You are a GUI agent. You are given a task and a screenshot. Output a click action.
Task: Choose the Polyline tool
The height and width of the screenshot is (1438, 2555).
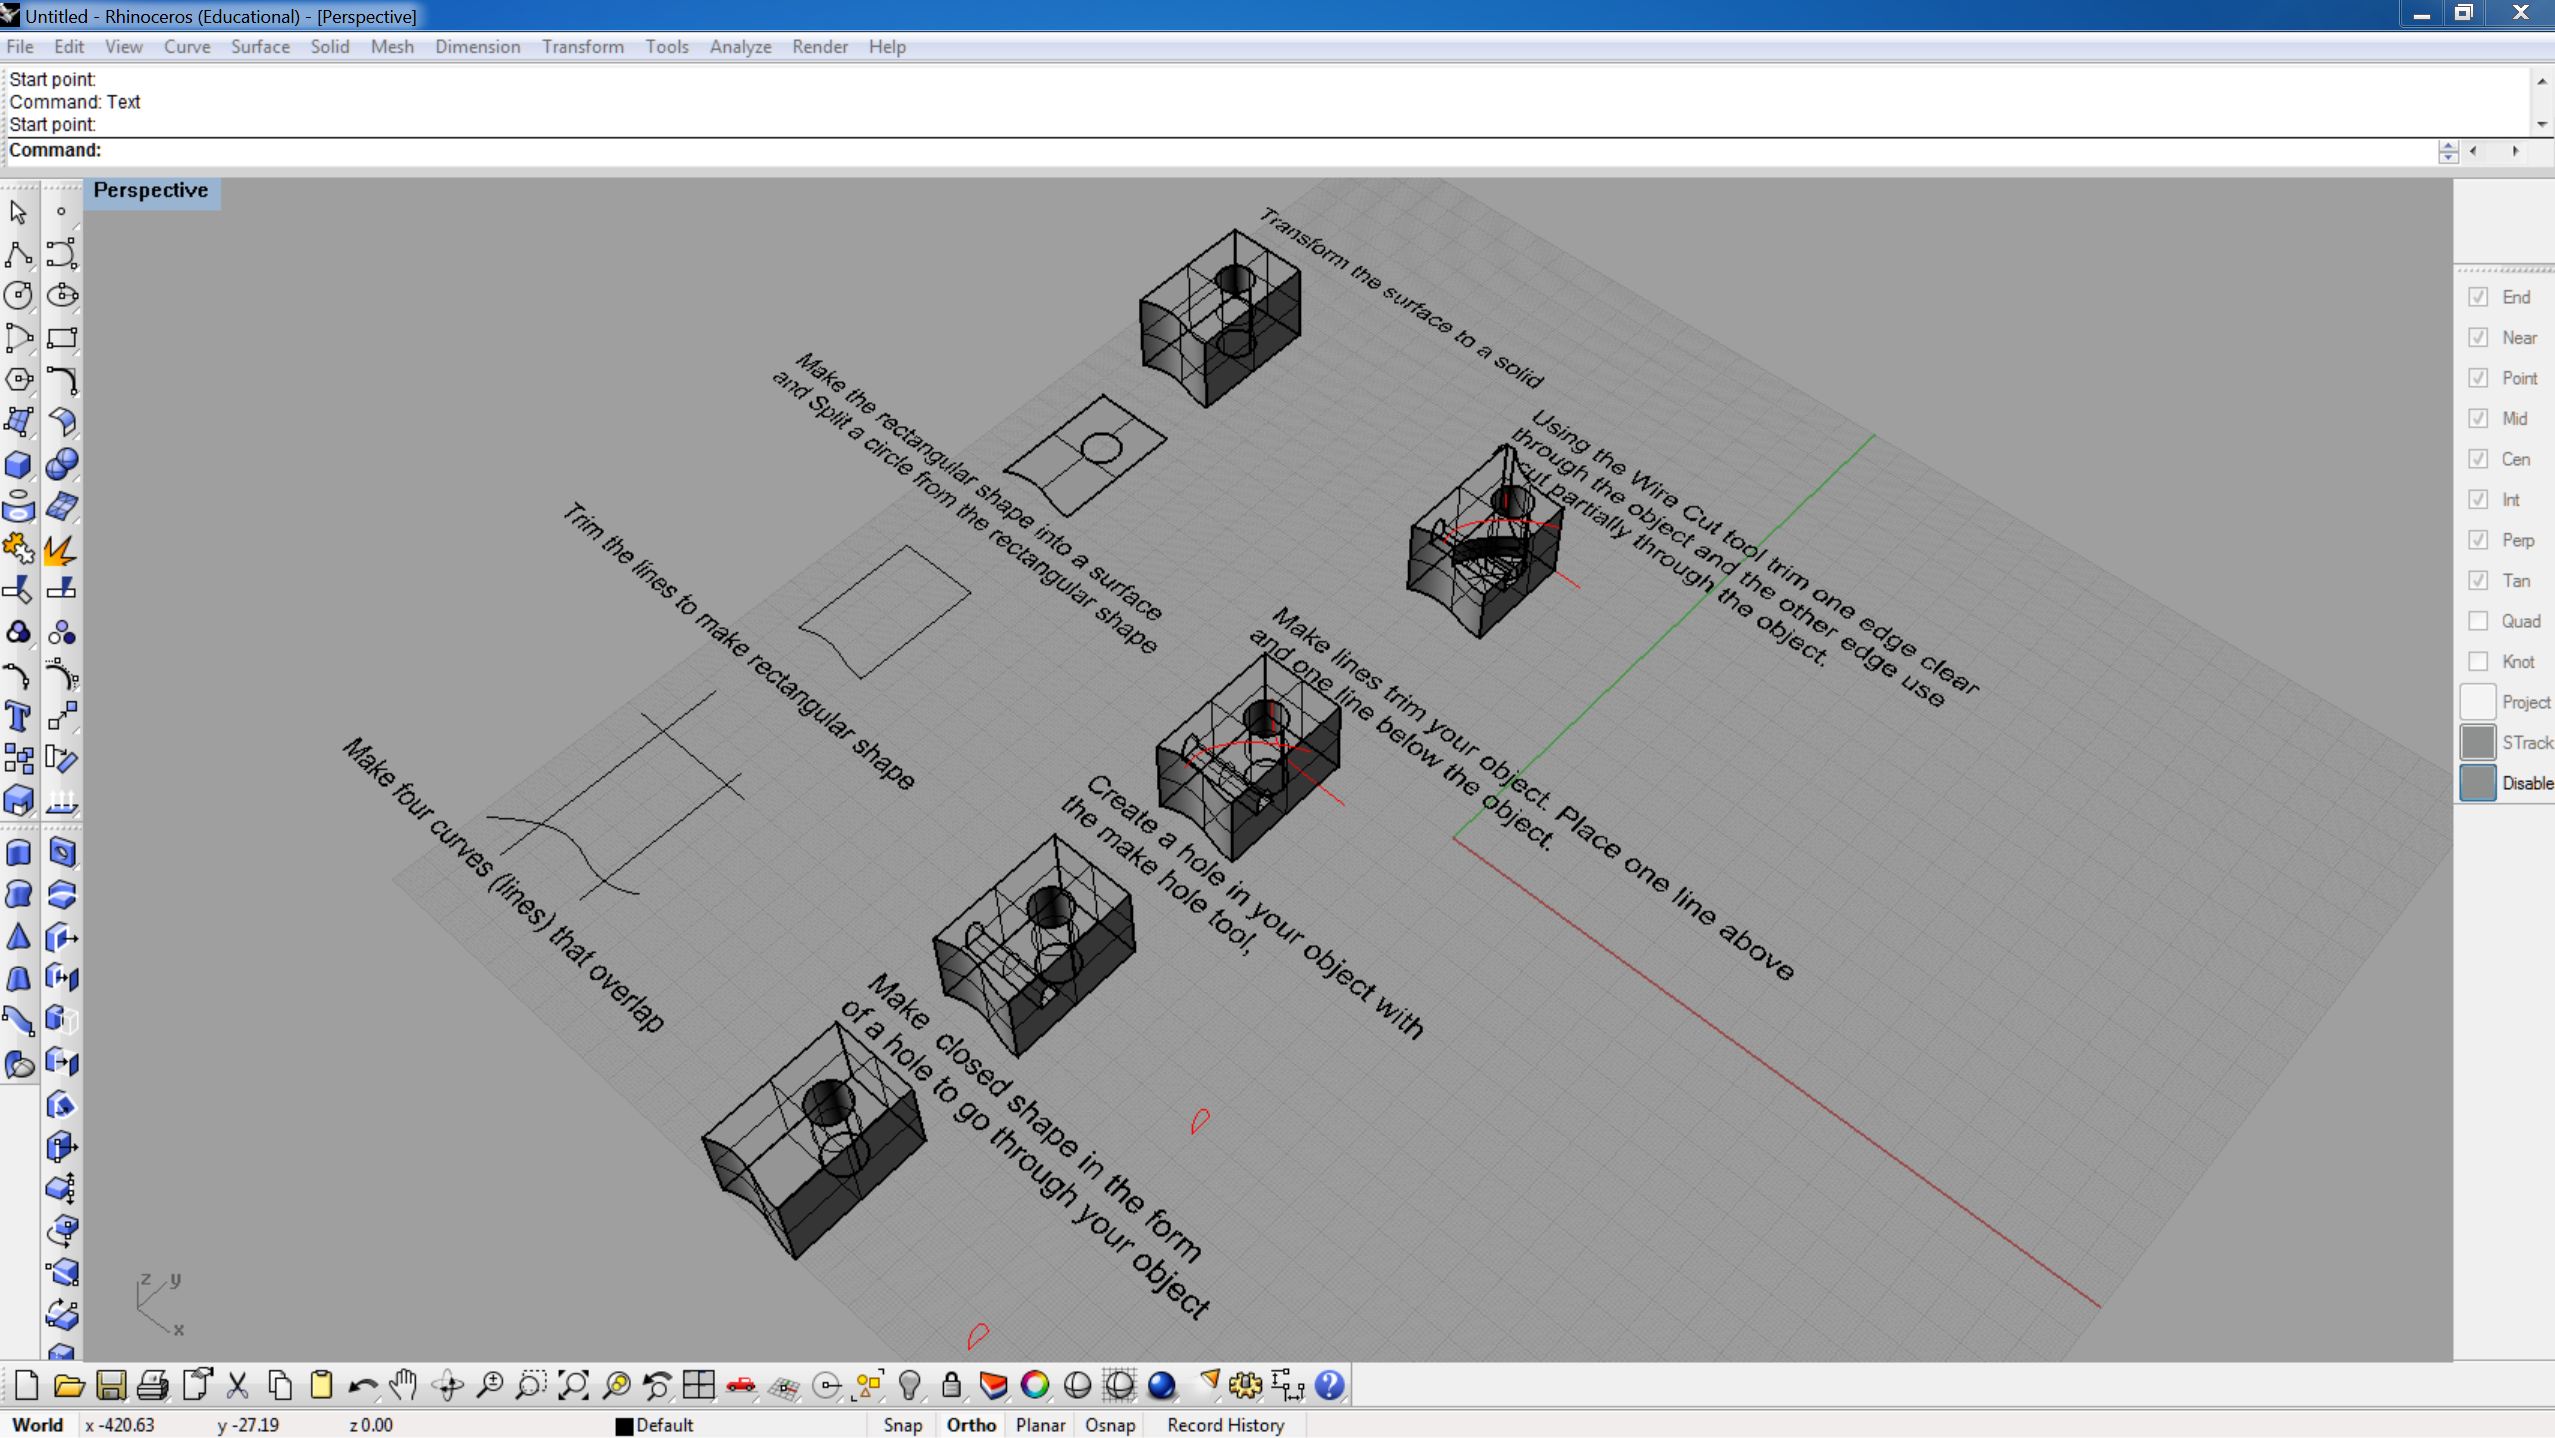pos(18,254)
